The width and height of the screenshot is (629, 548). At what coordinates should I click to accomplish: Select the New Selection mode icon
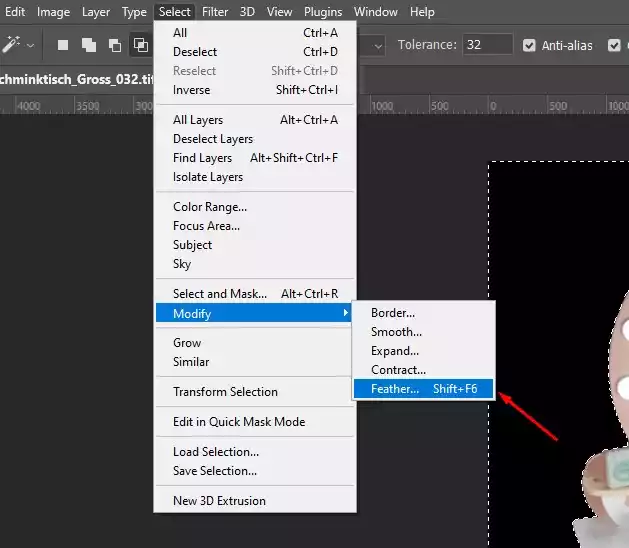[63, 45]
